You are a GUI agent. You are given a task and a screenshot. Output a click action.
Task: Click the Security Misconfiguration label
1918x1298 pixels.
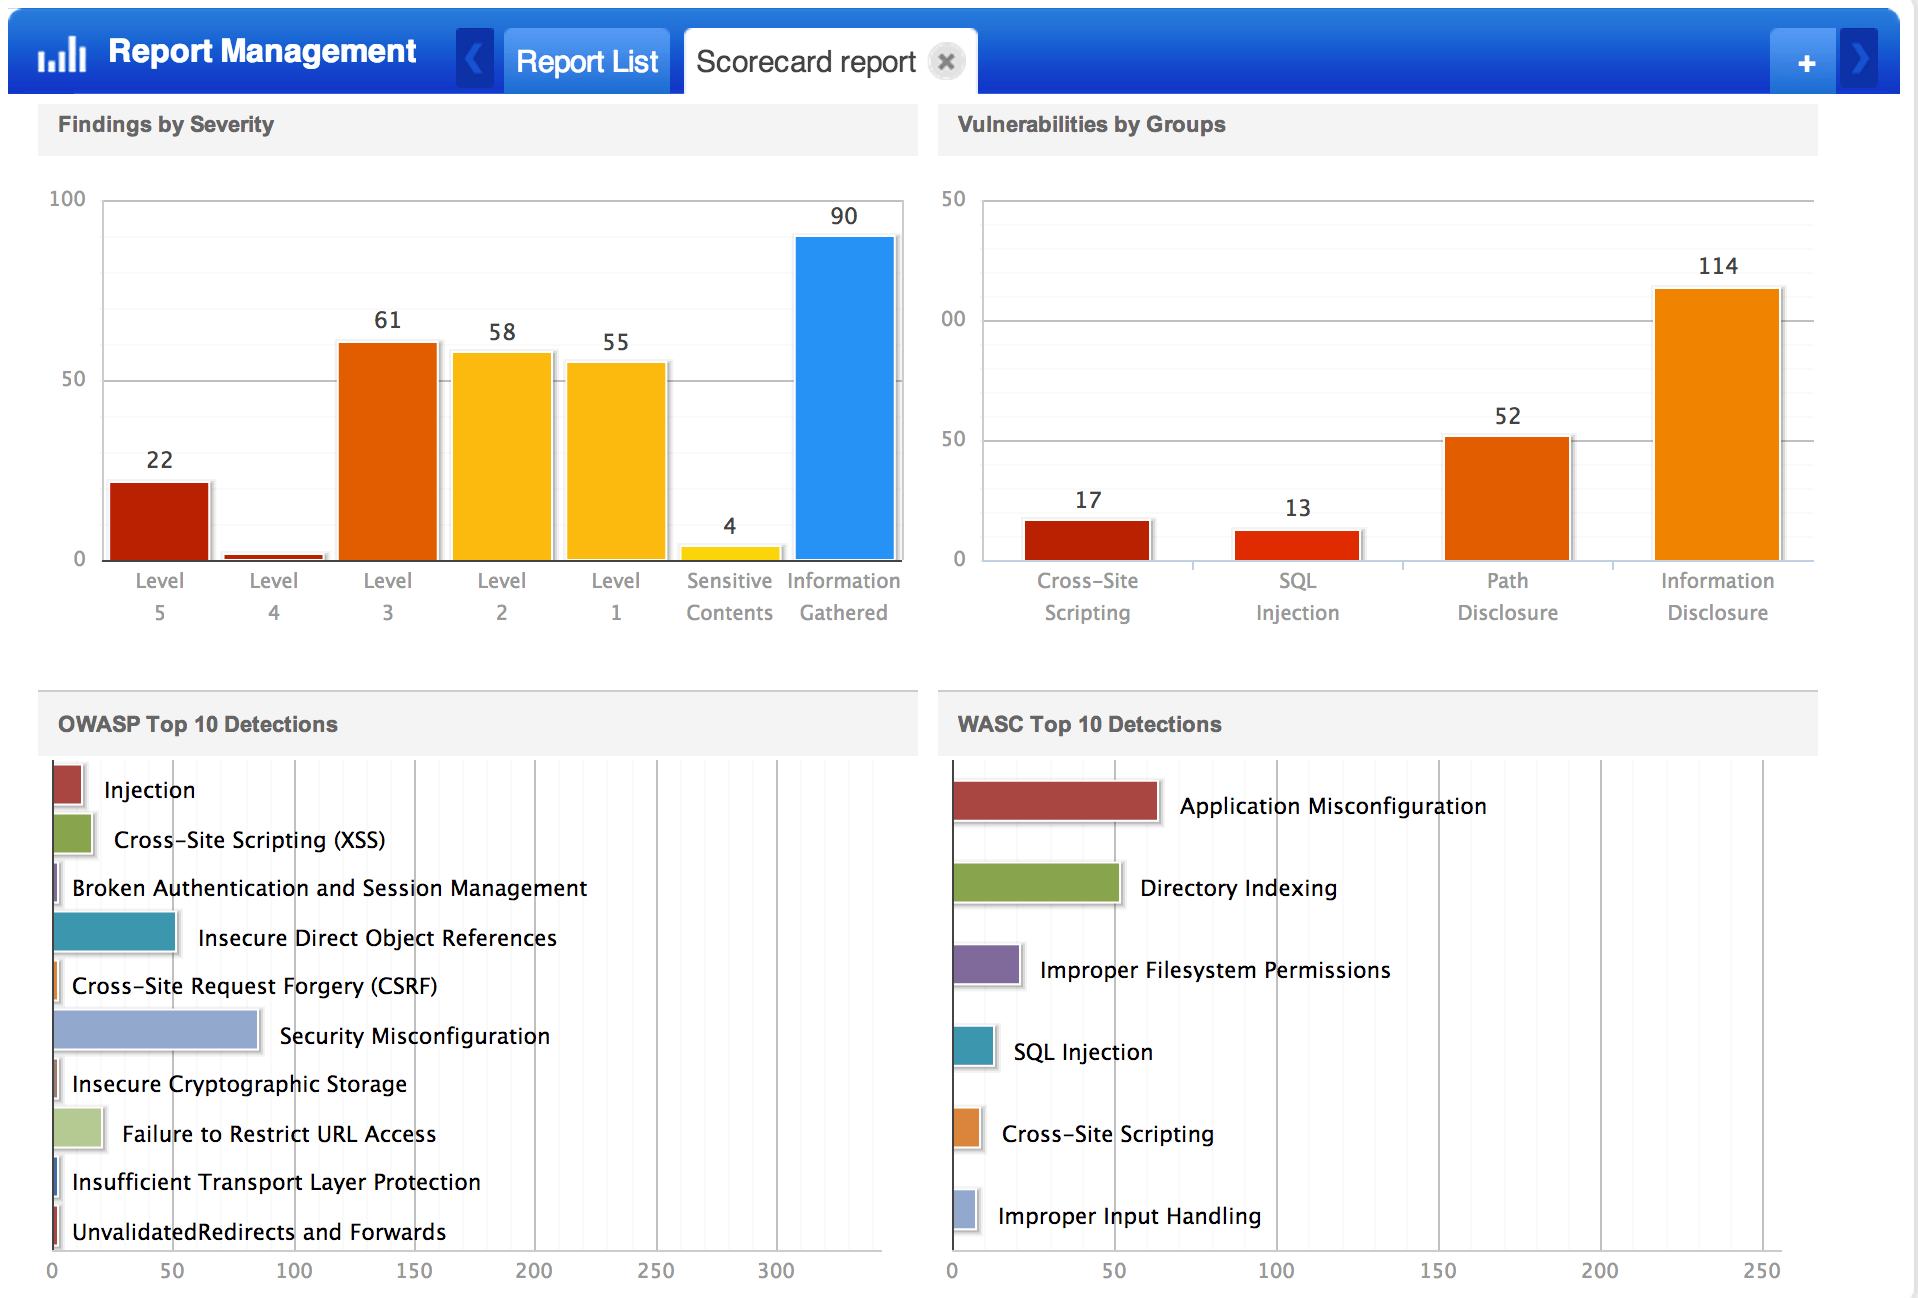coord(414,1036)
